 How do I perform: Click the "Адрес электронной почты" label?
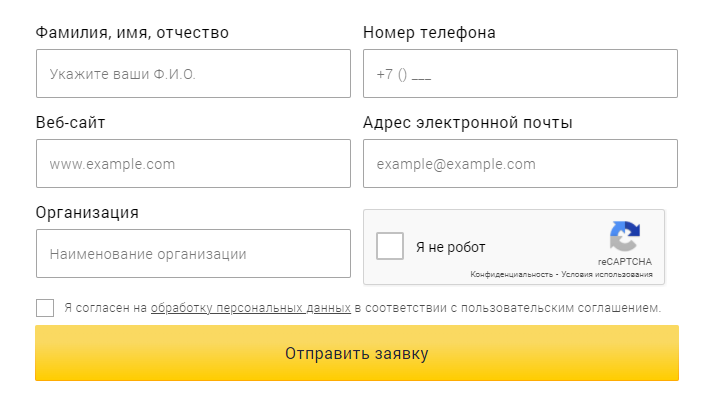467,123
